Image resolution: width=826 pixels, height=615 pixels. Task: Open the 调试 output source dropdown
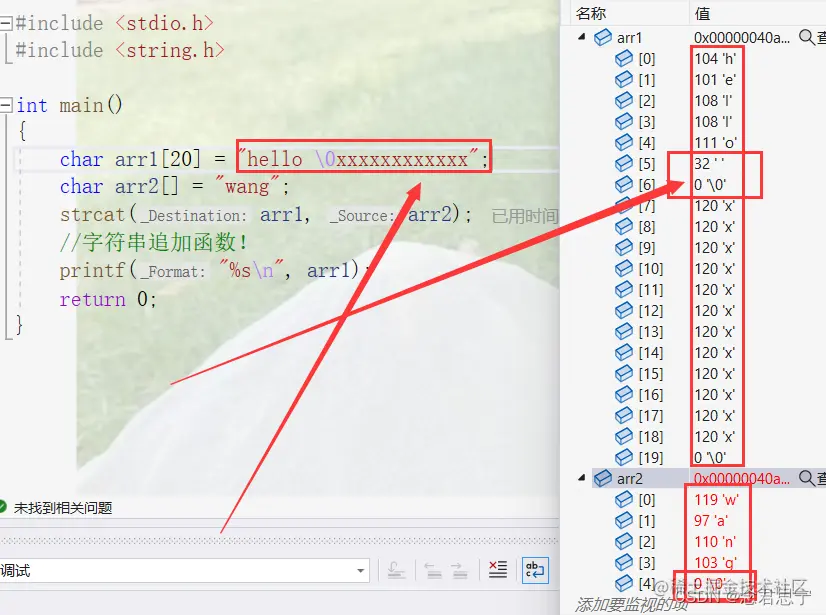click(360, 571)
